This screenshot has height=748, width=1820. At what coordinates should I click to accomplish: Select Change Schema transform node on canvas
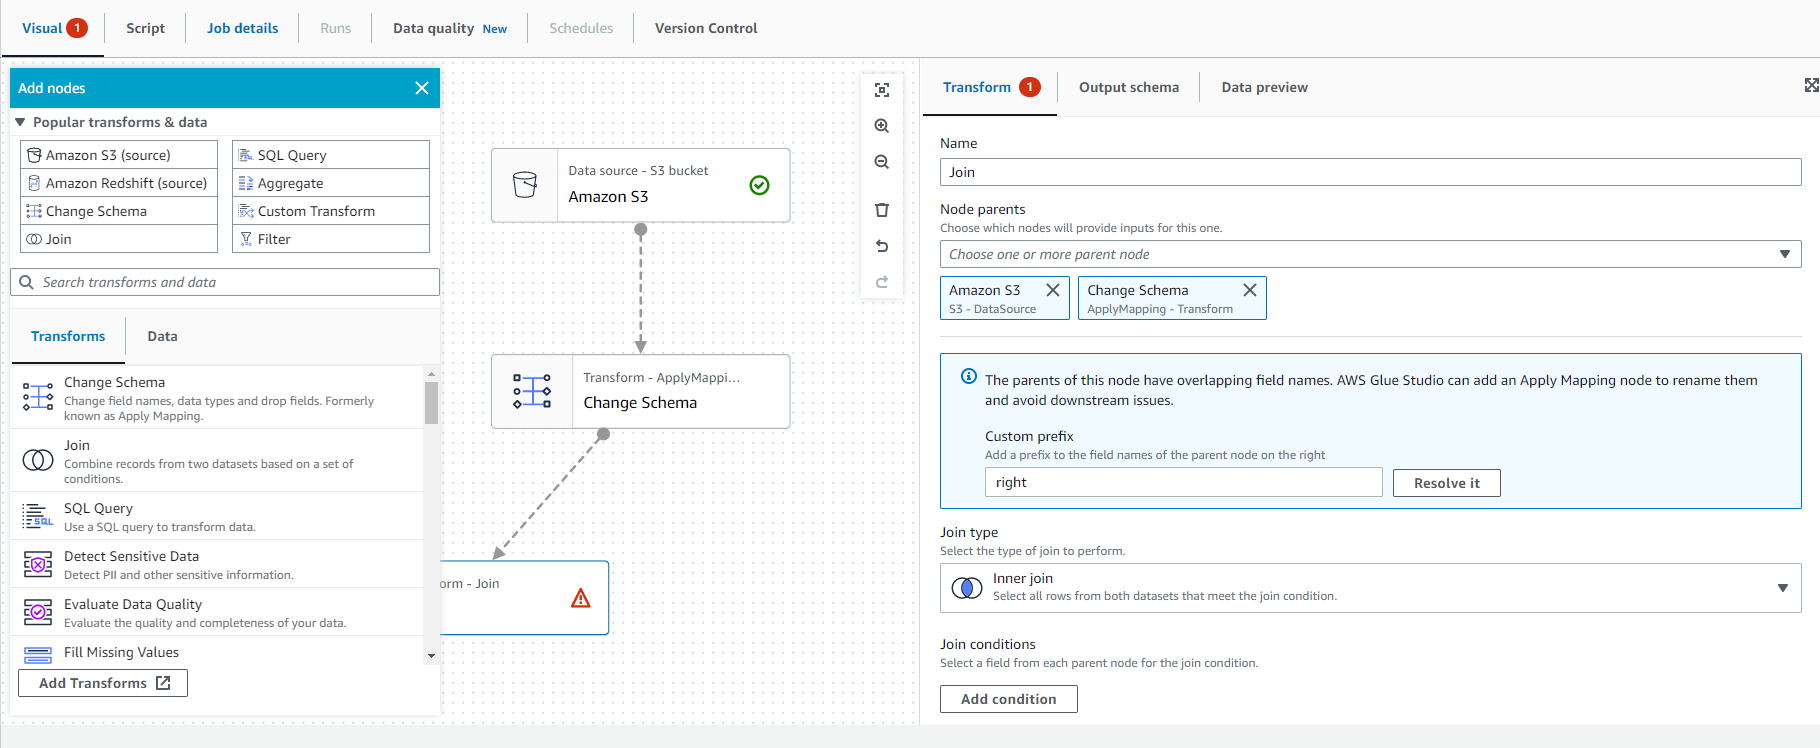[641, 391]
